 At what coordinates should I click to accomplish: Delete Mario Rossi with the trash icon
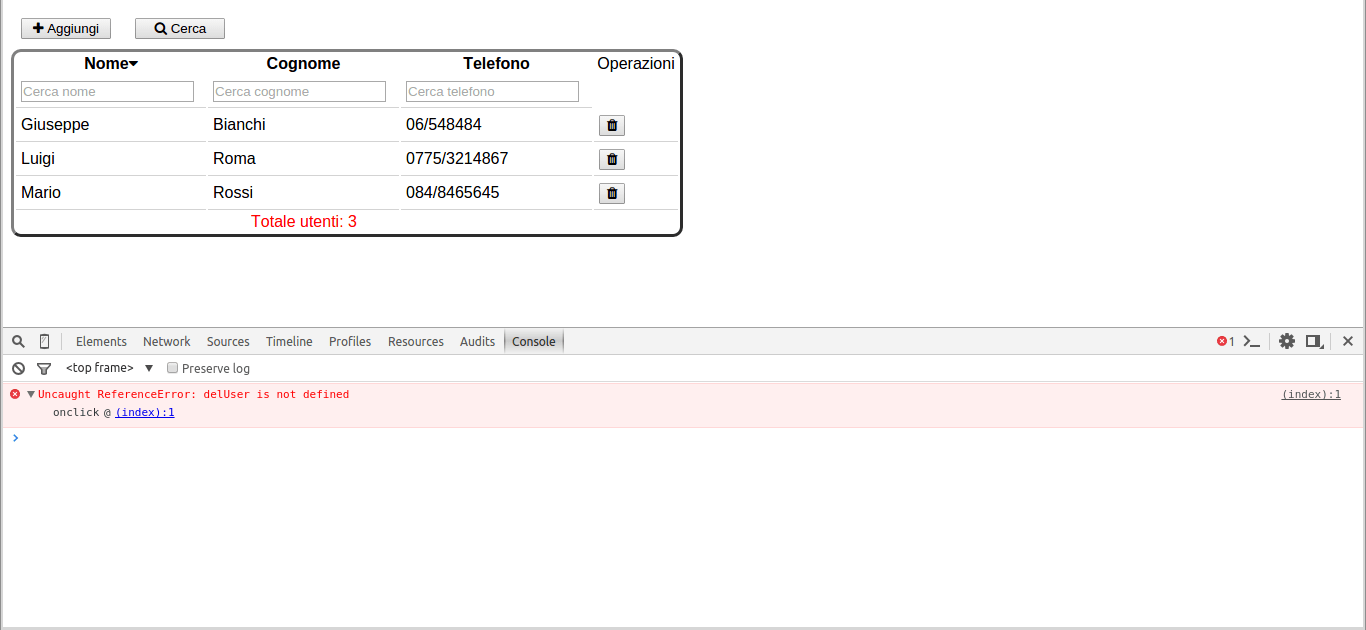pos(611,193)
